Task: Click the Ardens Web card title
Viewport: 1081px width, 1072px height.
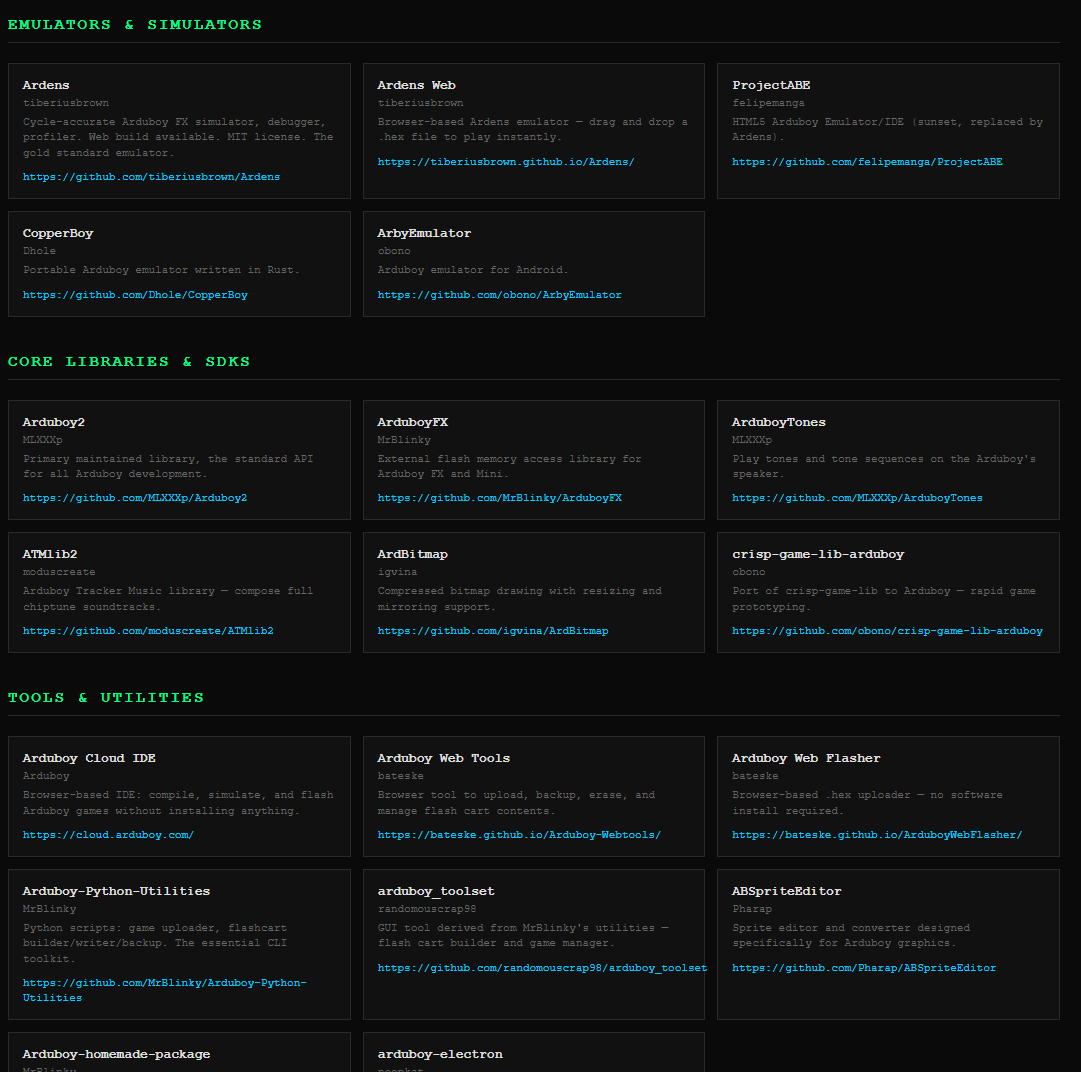Action: (416, 85)
